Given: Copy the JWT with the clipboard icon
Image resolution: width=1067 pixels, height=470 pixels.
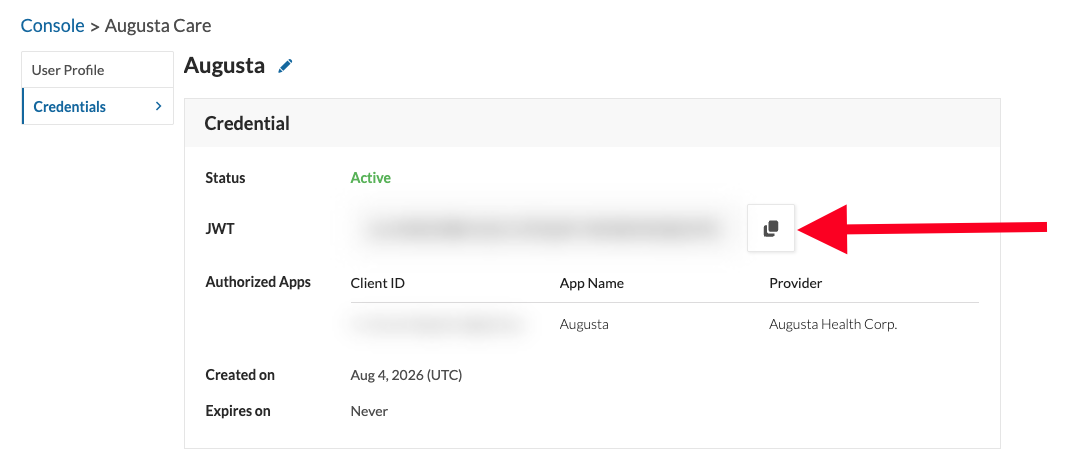Looking at the screenshot, I should 770,228.
